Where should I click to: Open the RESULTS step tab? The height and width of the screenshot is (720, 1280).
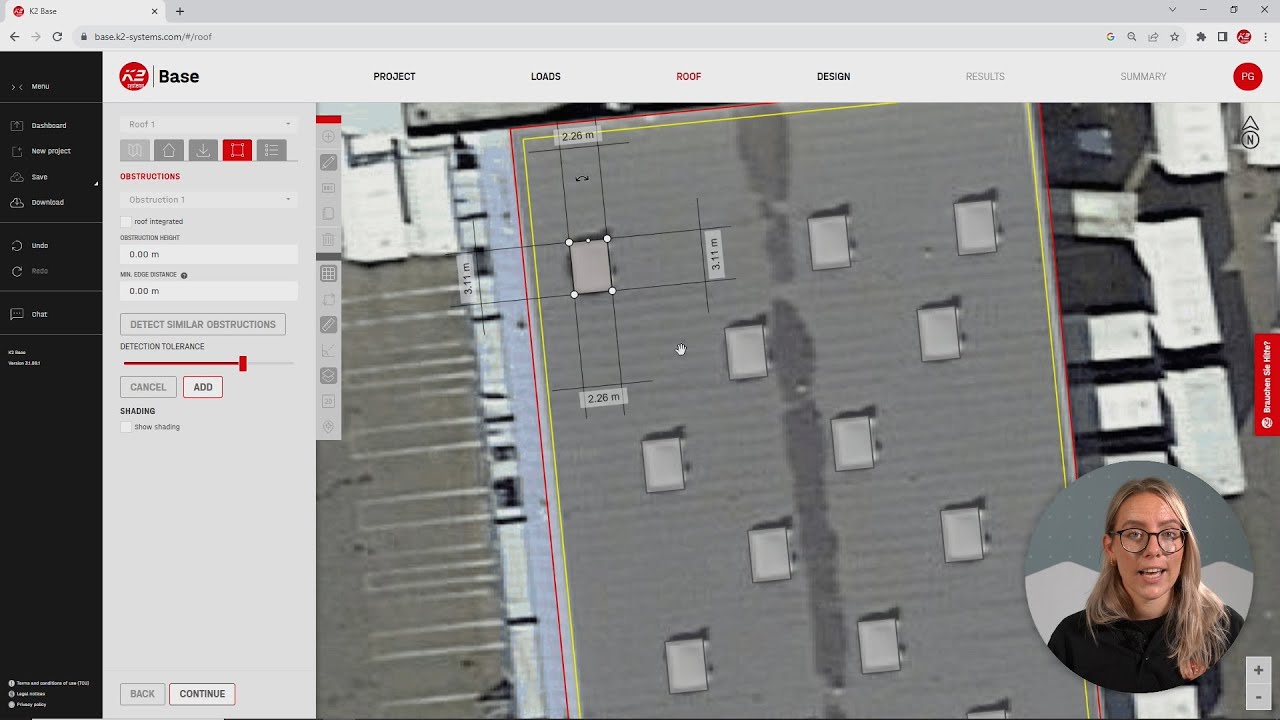tap(985, 77)
